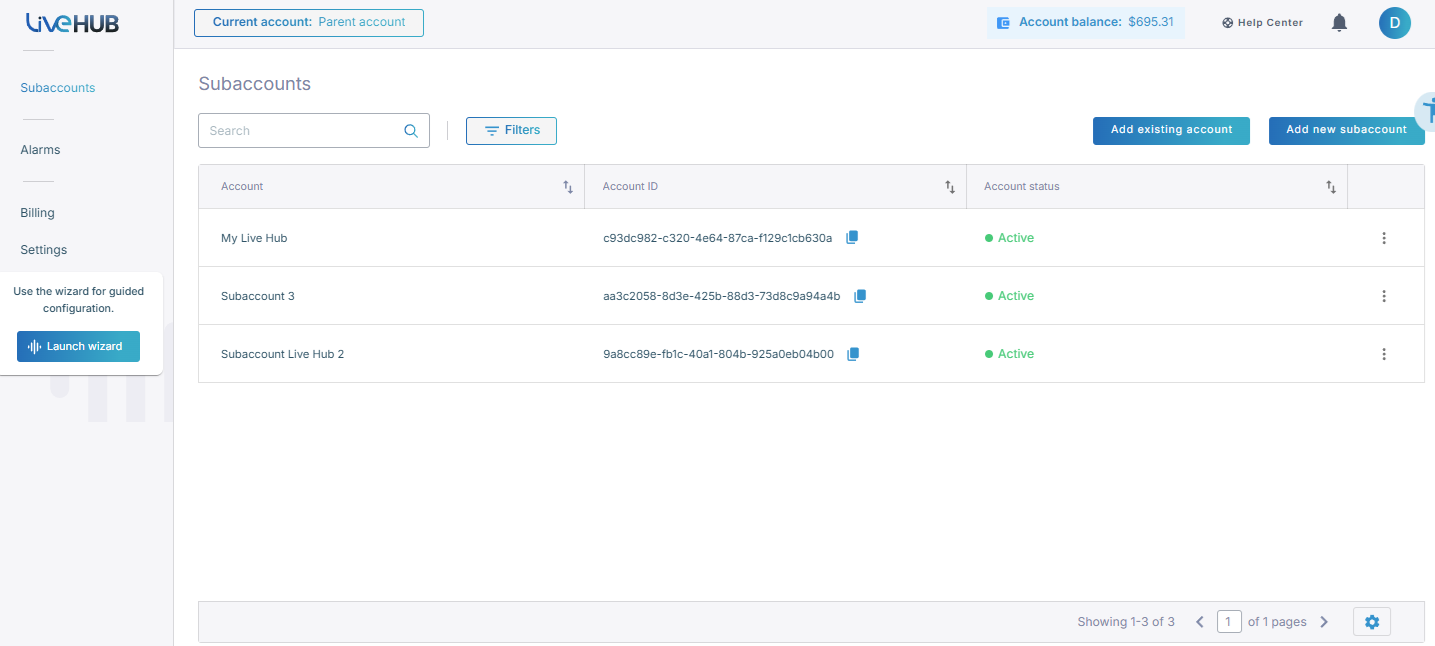Select the My Live Hub account name
This screenshot has width=1435, height=646.
254,238
